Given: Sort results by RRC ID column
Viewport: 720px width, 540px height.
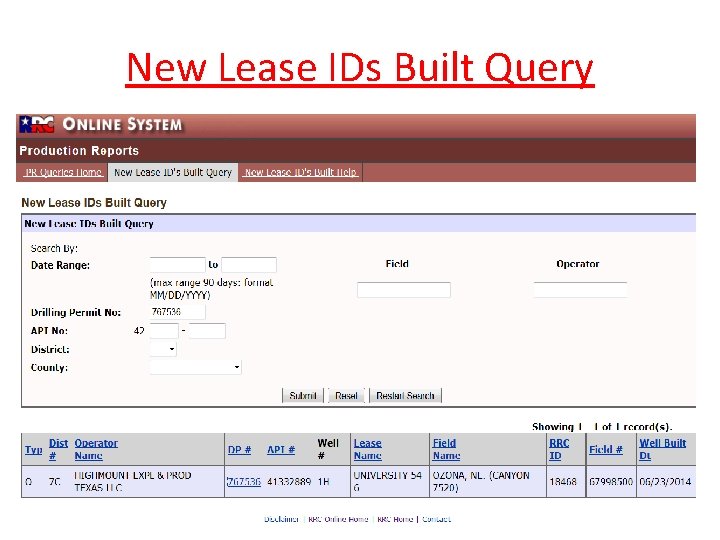Looking at the screenshot, I should [x=559, y=450].
